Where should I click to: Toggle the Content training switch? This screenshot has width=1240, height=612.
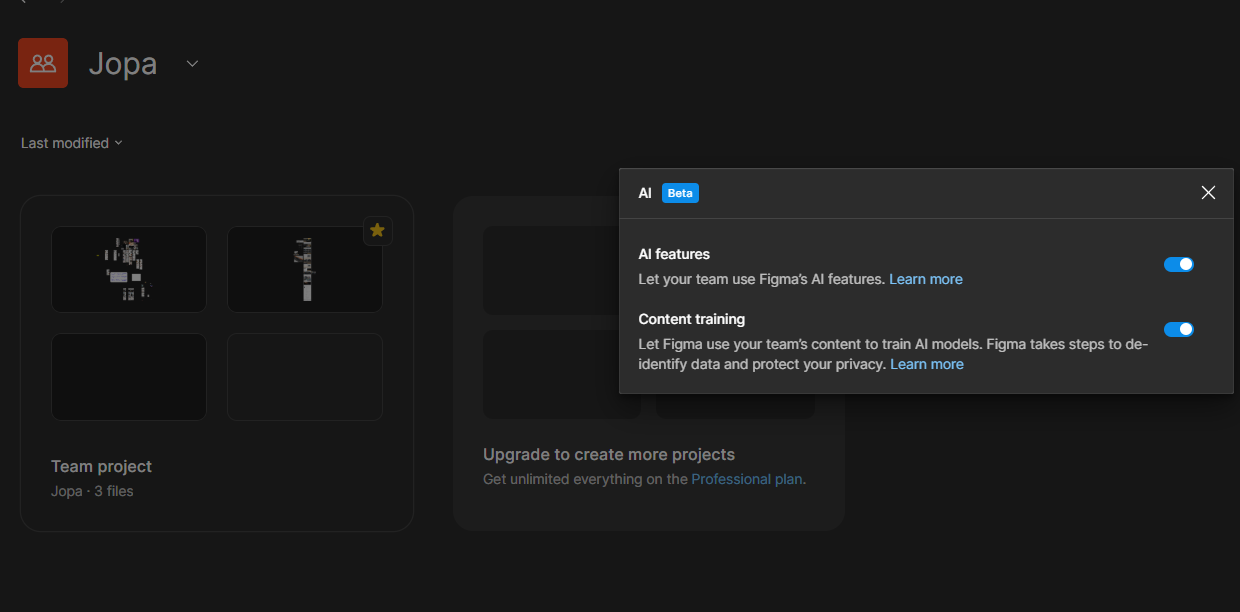1179,329
